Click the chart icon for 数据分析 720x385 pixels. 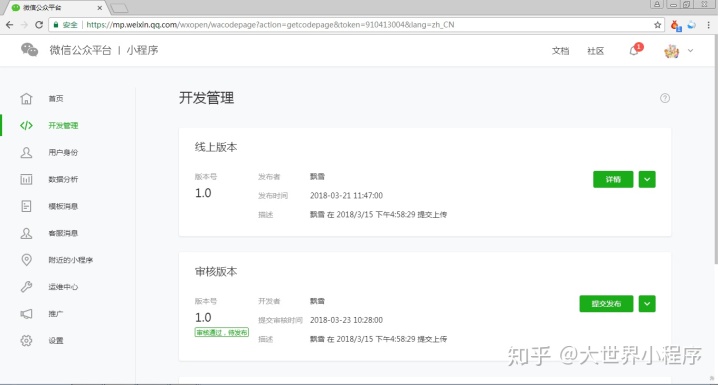pos(27,179)
